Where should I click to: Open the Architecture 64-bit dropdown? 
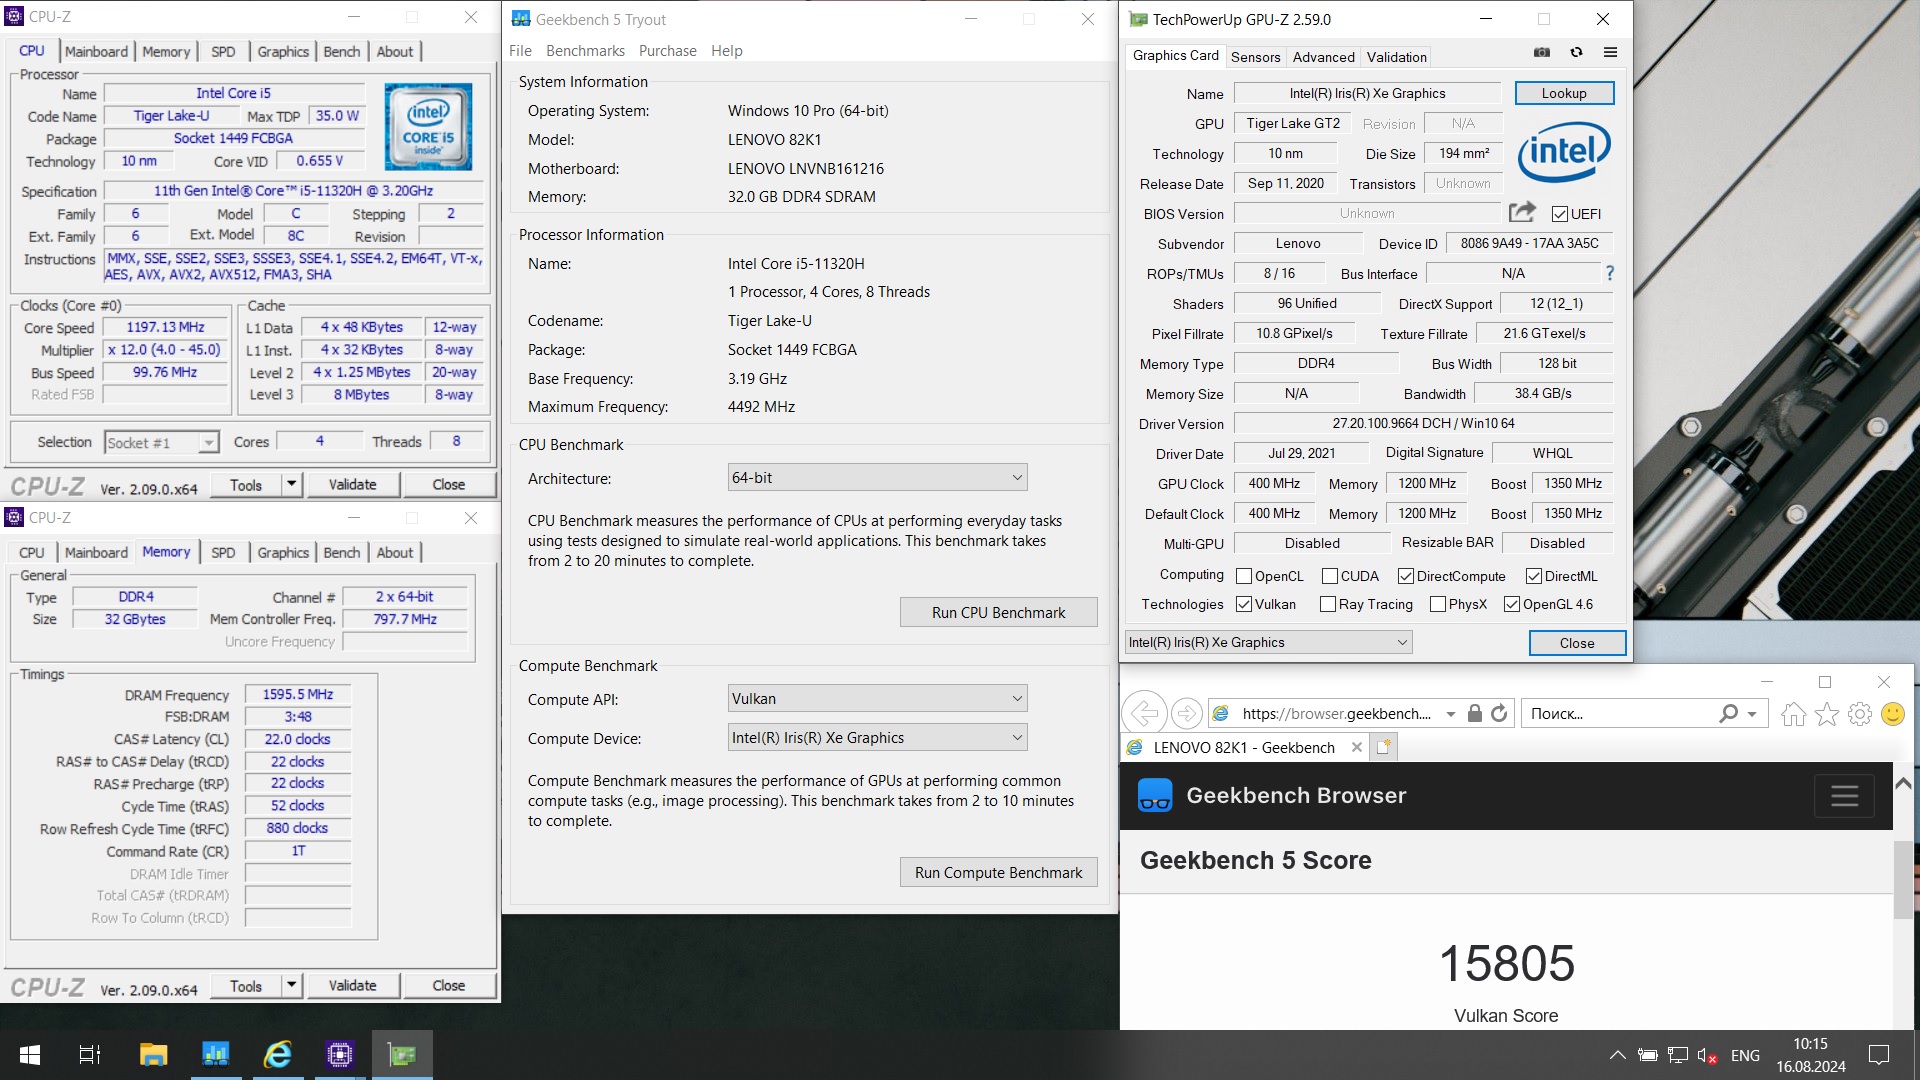(x=877, y=478)
